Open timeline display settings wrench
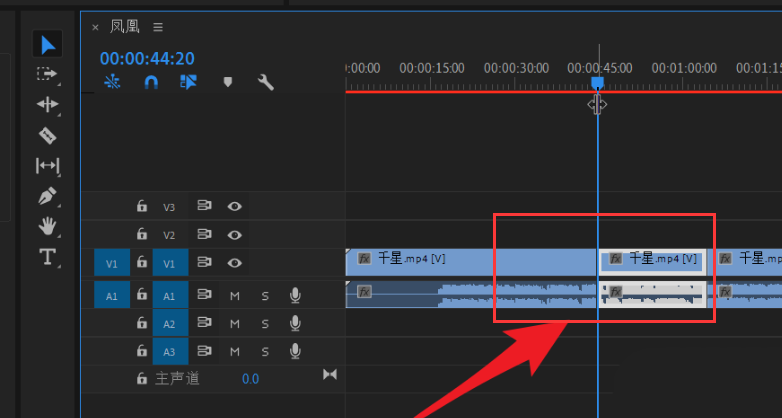This screenshot has width=782, height=418. click(x=265, y=82)
